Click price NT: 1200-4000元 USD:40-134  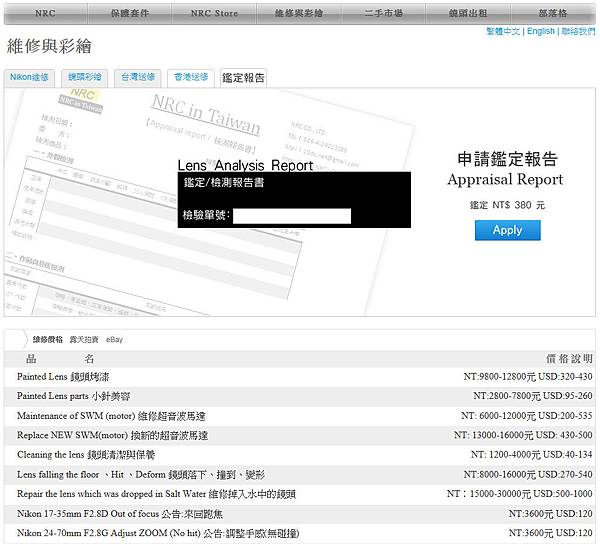point(532,455)
